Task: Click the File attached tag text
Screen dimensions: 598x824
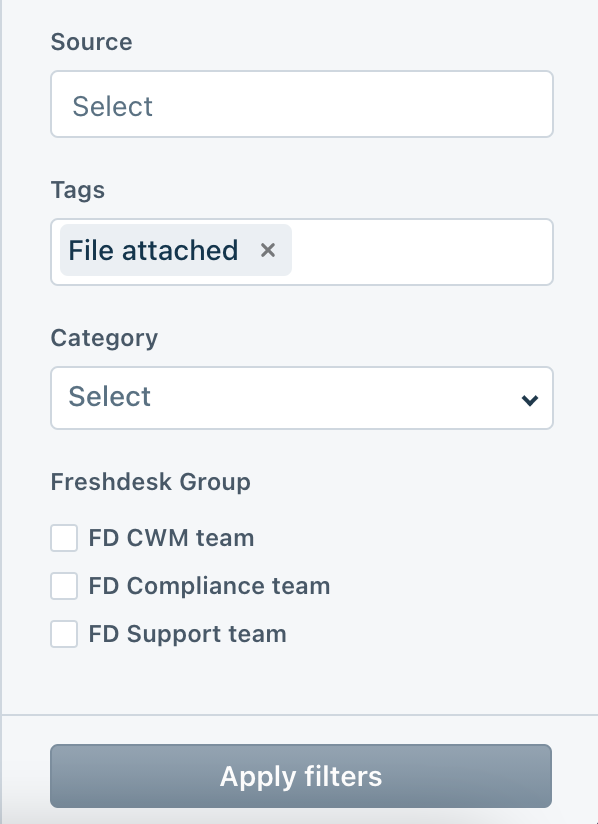Action: tap(153, 250)
